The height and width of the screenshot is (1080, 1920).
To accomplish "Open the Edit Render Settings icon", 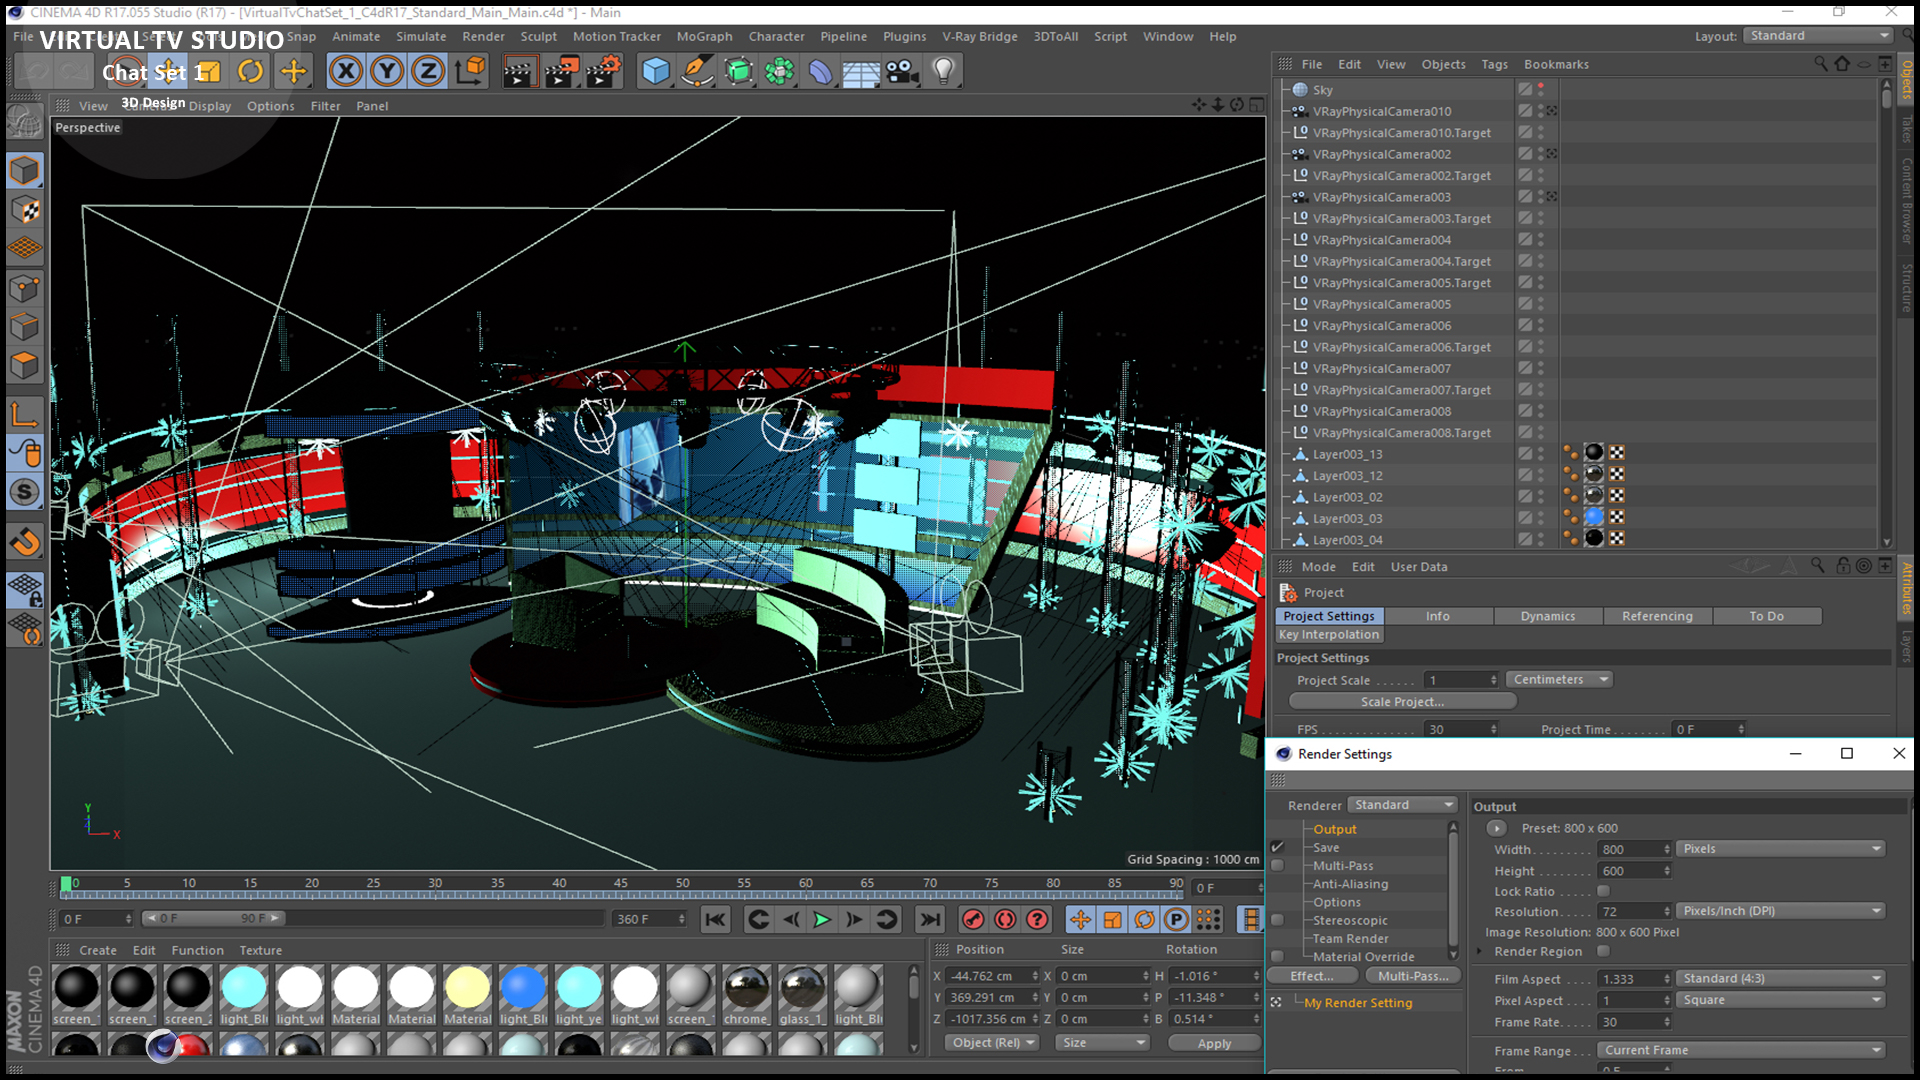I will 603,71.
